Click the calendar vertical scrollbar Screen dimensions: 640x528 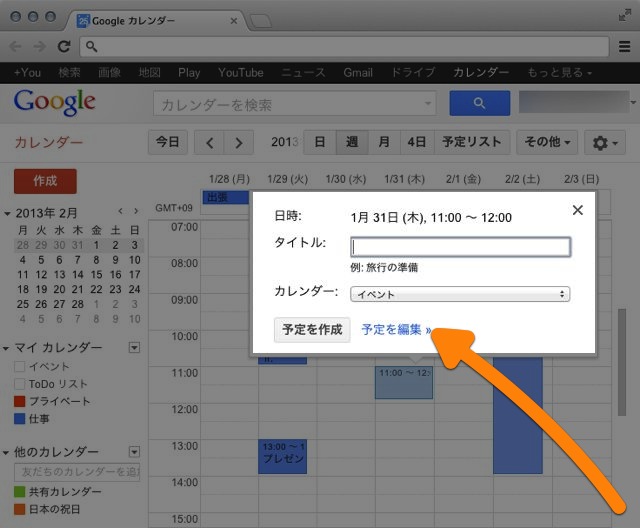(x=622, y=362)
